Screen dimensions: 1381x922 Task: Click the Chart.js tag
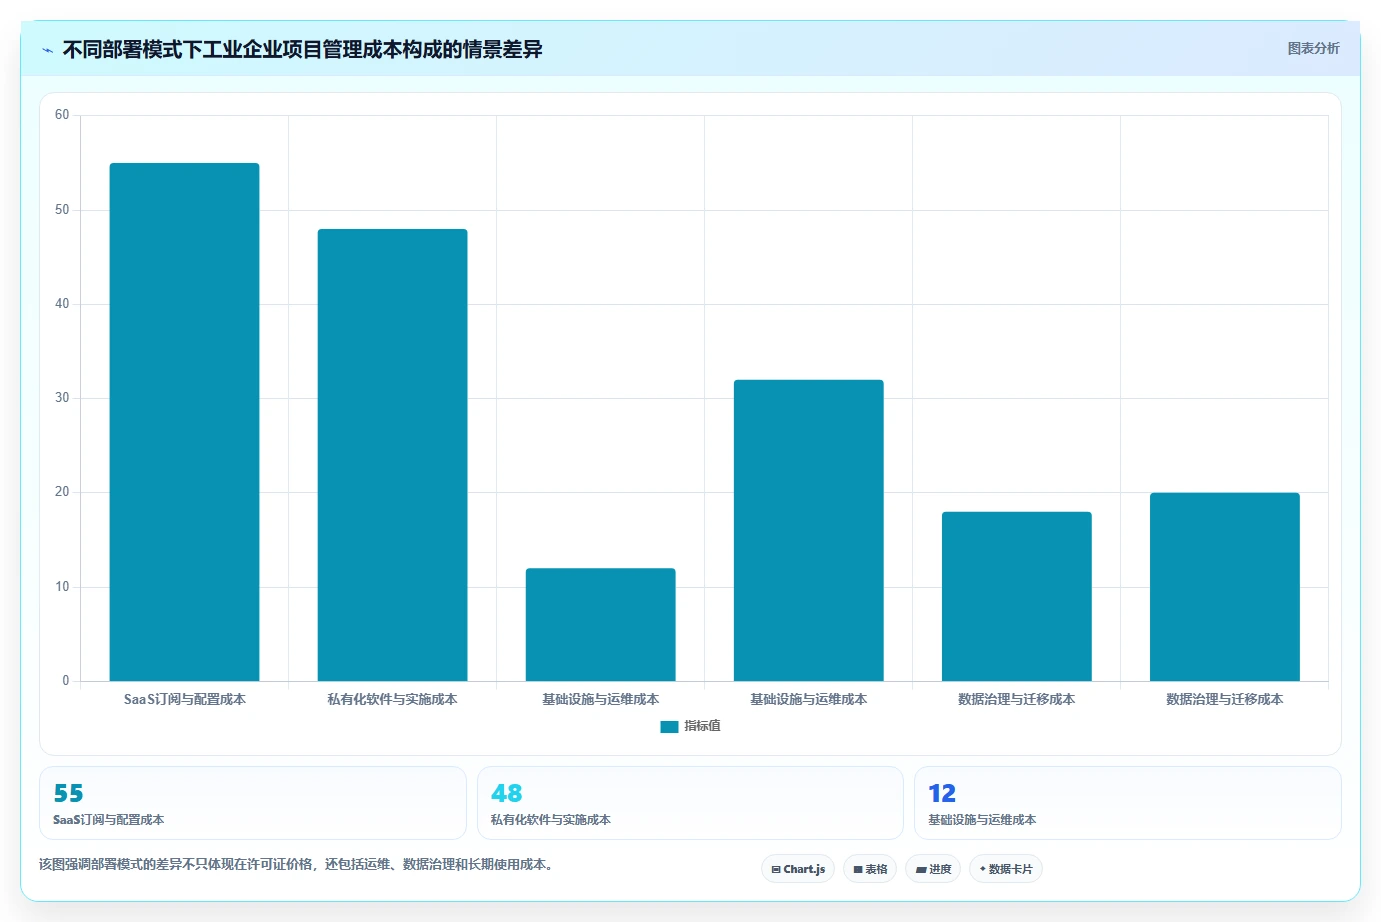[x=798, y=869]
